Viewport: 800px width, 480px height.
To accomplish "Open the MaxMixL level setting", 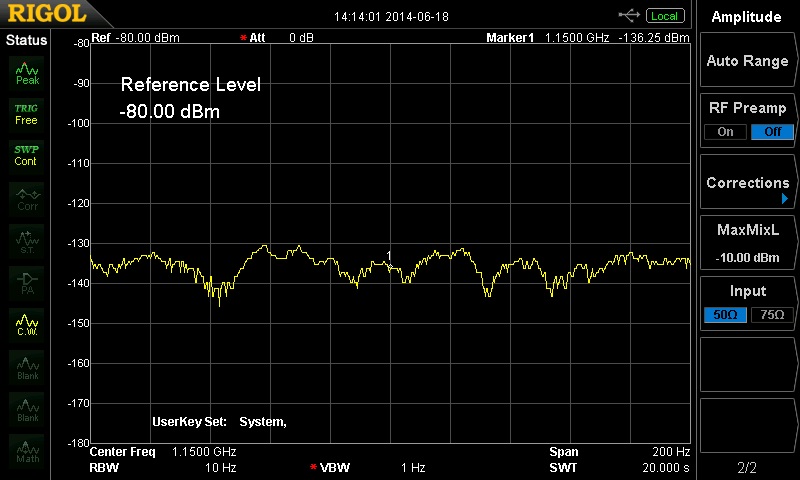I will tap(747, 243).
